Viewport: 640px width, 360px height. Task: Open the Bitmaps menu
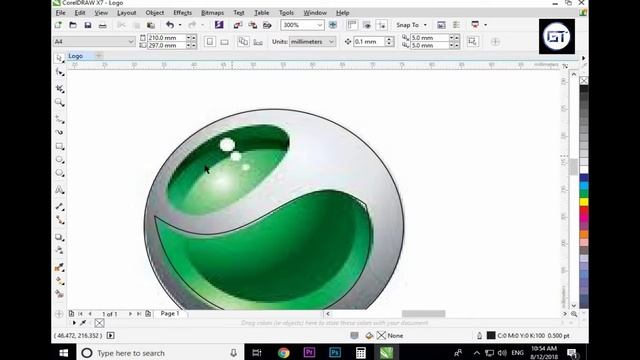pos(212,13)
